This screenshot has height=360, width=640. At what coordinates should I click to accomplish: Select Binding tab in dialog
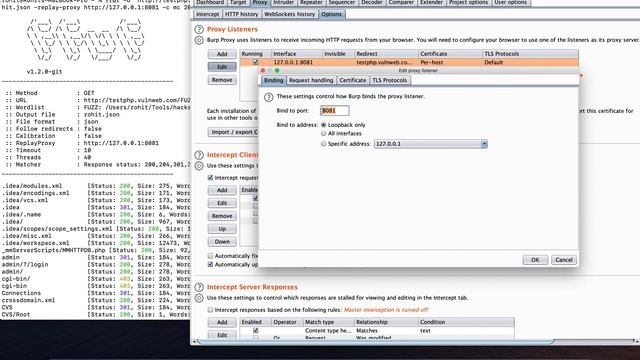[x=273, y=80]
